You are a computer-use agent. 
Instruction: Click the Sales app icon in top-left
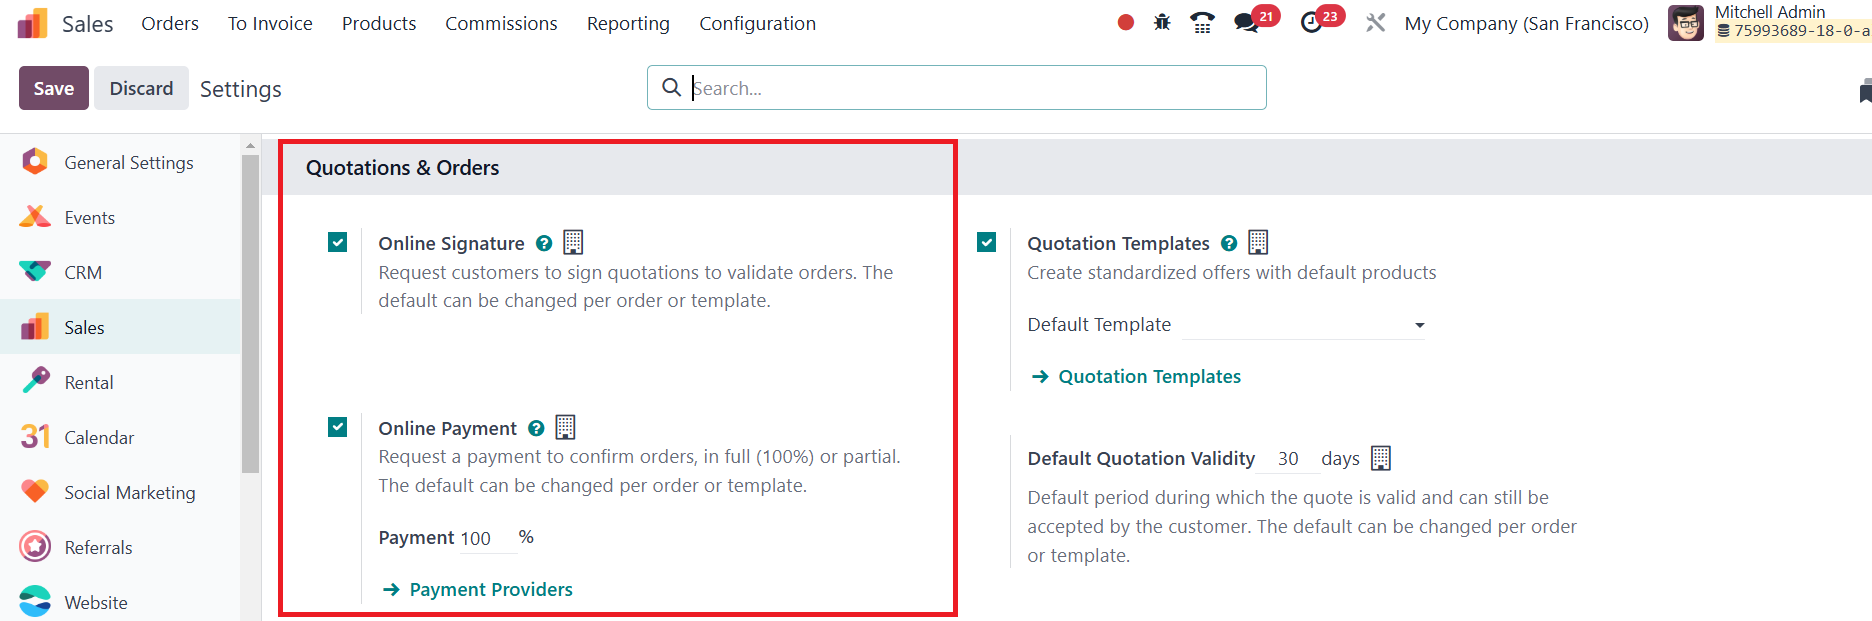(x=33, y=23)
